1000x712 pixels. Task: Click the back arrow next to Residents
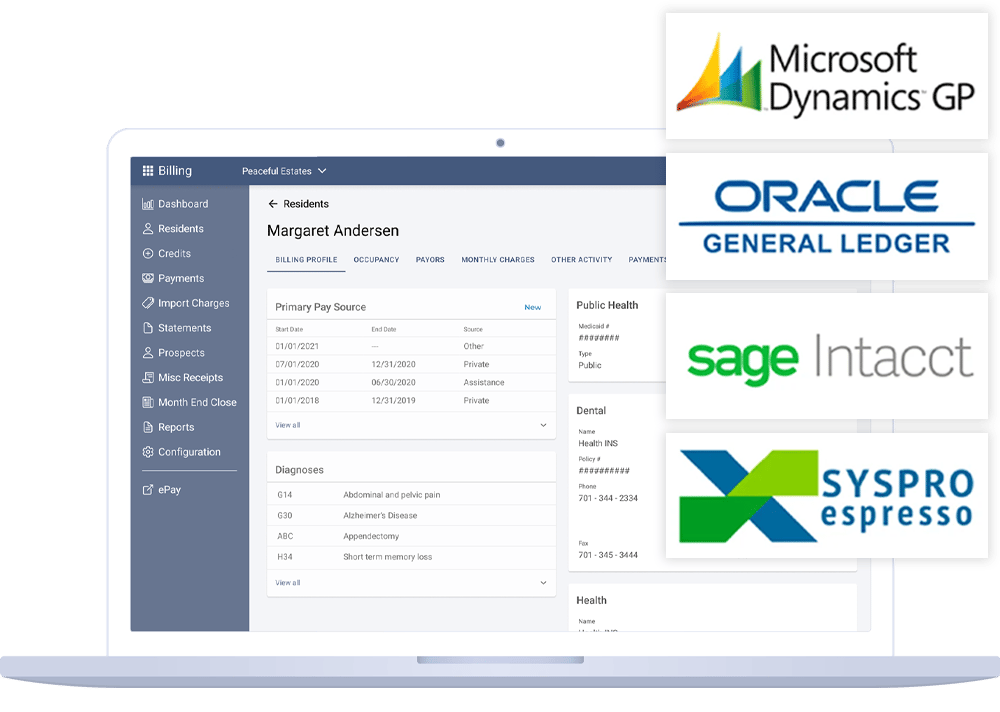273,204
